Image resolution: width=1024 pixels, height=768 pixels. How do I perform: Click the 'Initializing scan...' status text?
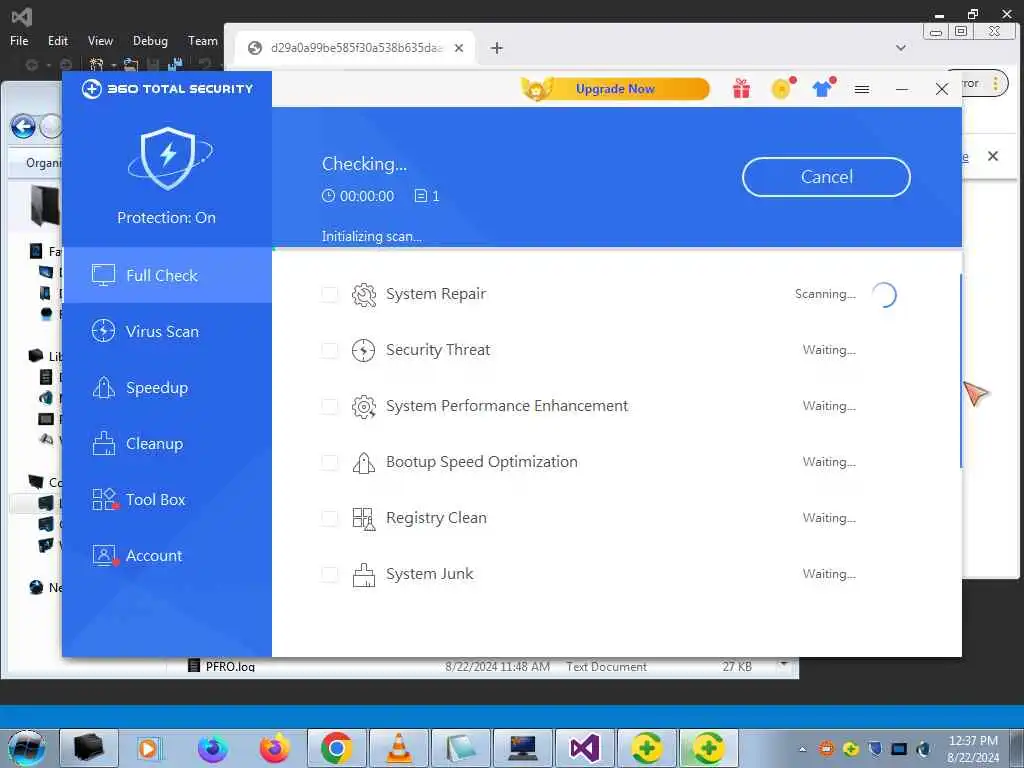click(372, 236)
